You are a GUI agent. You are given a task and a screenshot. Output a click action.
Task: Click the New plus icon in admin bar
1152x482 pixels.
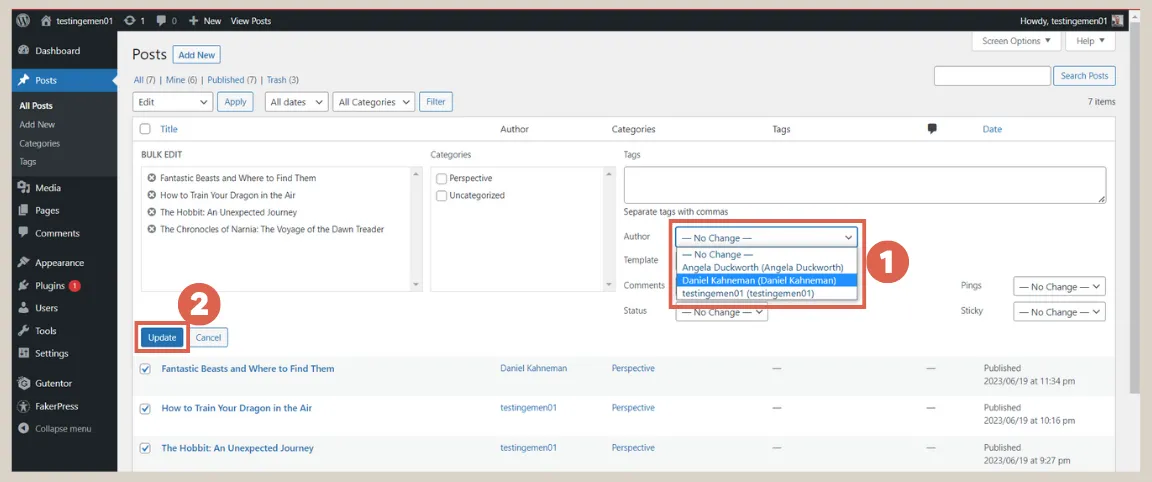coord(194,21)
